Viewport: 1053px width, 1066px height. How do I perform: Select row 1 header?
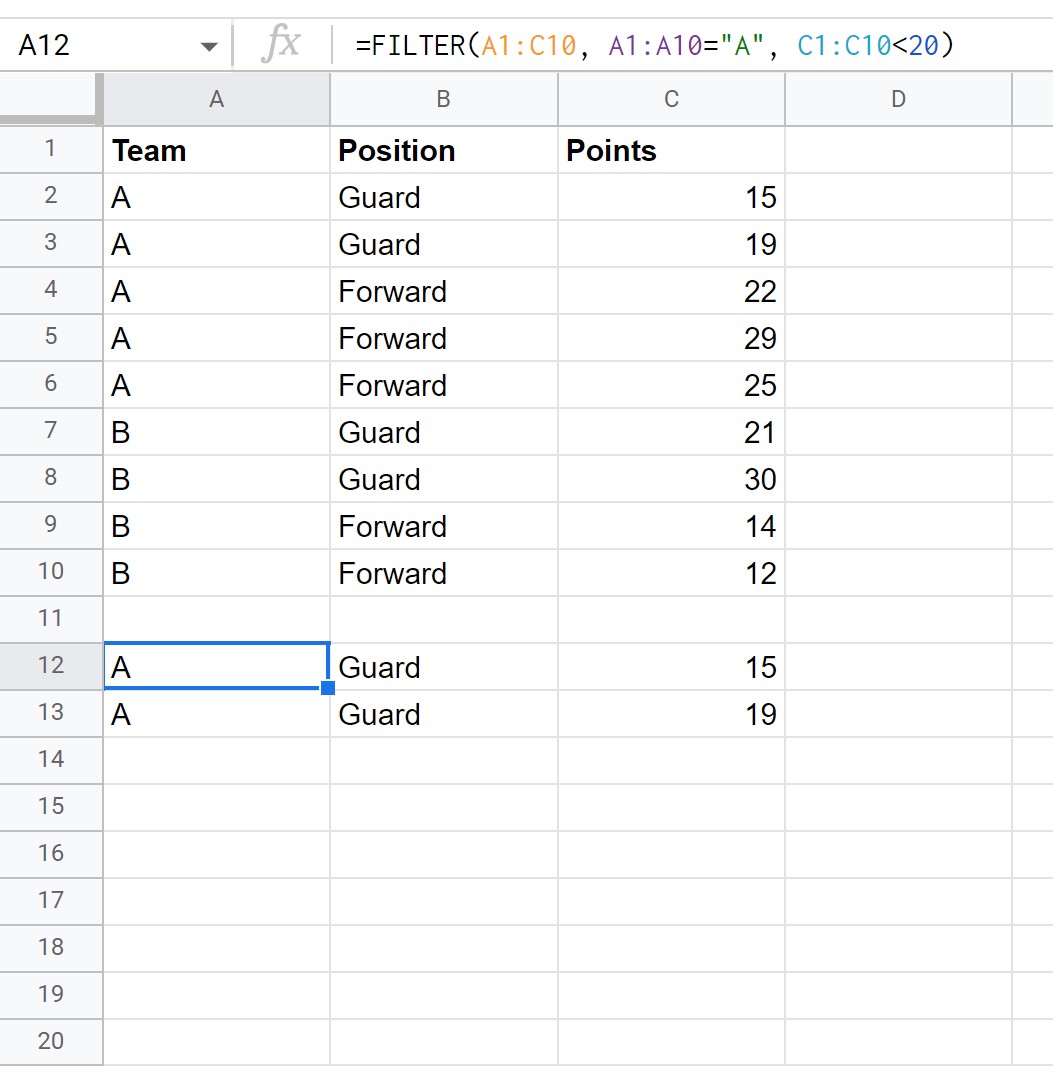point(50,149)
